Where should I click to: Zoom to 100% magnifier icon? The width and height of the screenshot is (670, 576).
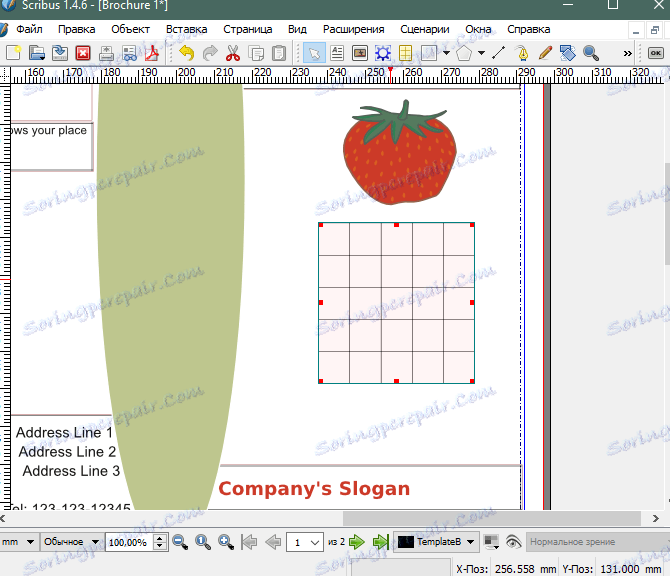point(203,542)
